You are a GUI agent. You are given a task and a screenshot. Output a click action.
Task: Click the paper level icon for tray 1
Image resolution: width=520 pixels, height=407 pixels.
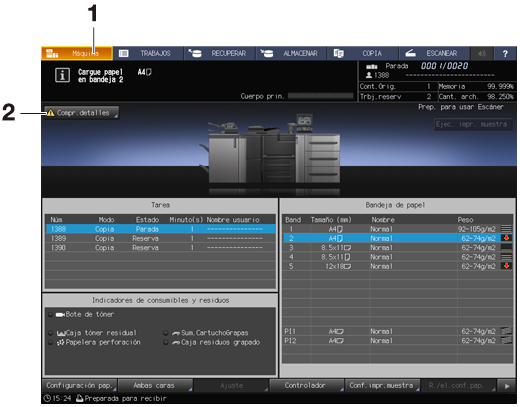click(507, 229)
